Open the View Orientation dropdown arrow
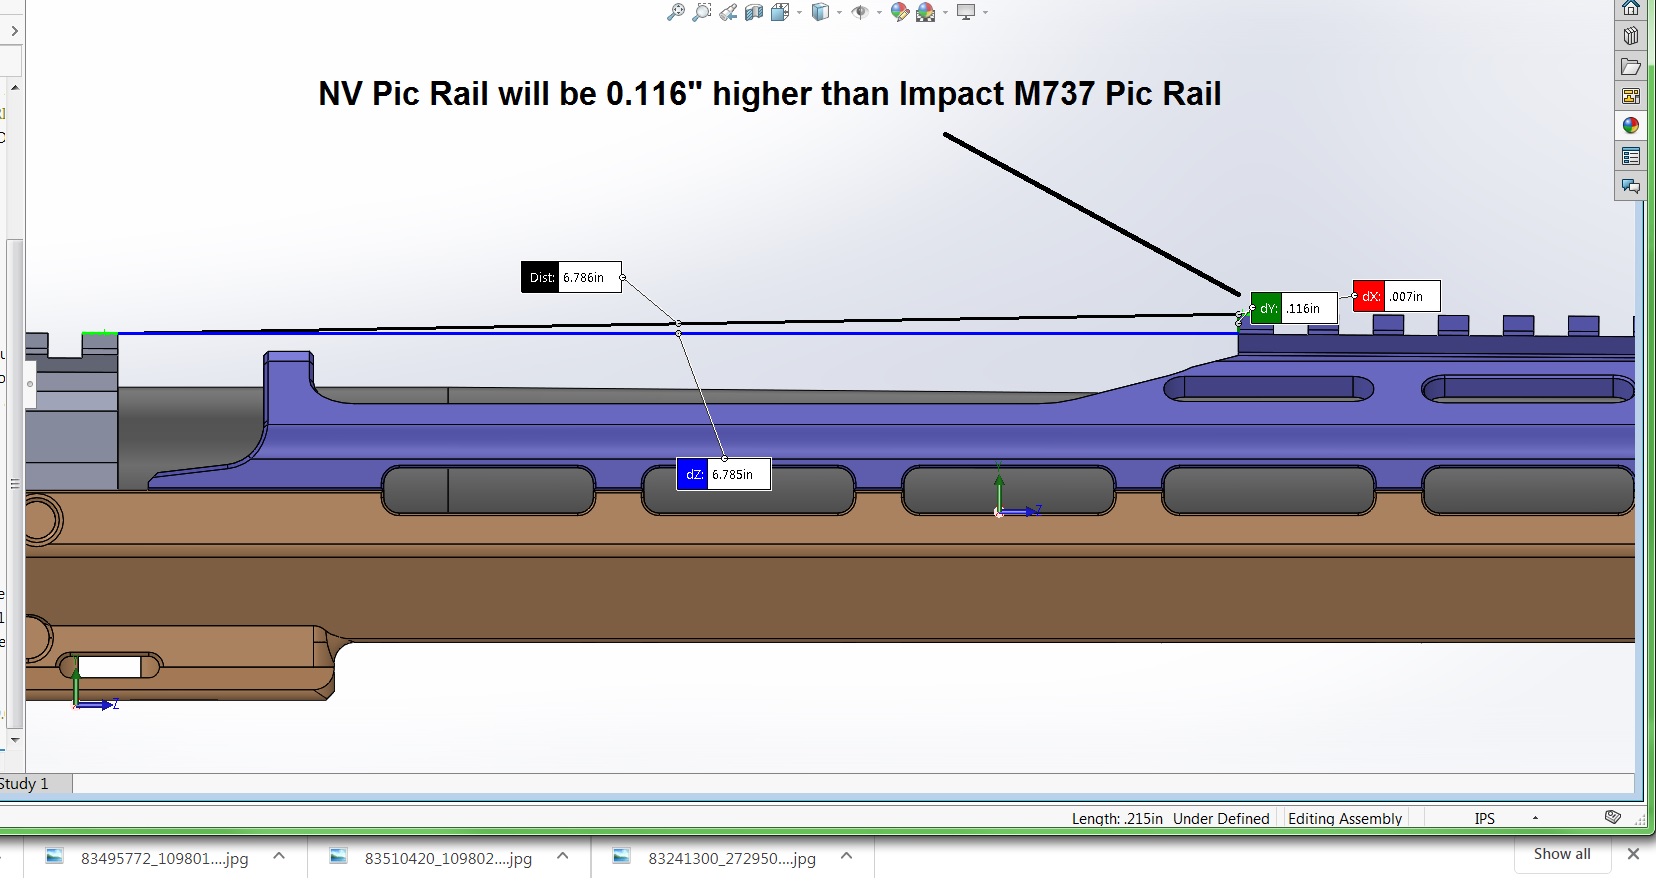Viewport: 1656px width, 884px height. [799, 13]
